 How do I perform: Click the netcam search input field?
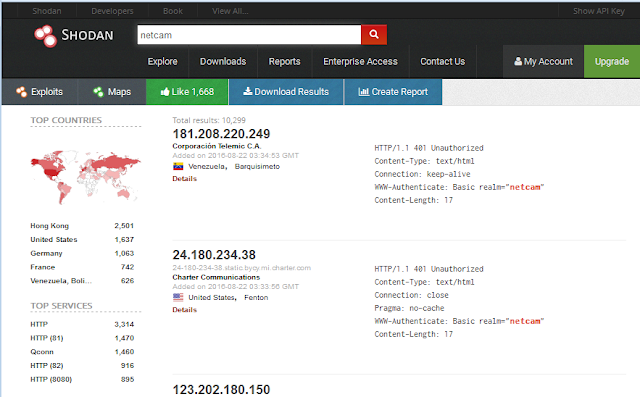tap(249, 35)
